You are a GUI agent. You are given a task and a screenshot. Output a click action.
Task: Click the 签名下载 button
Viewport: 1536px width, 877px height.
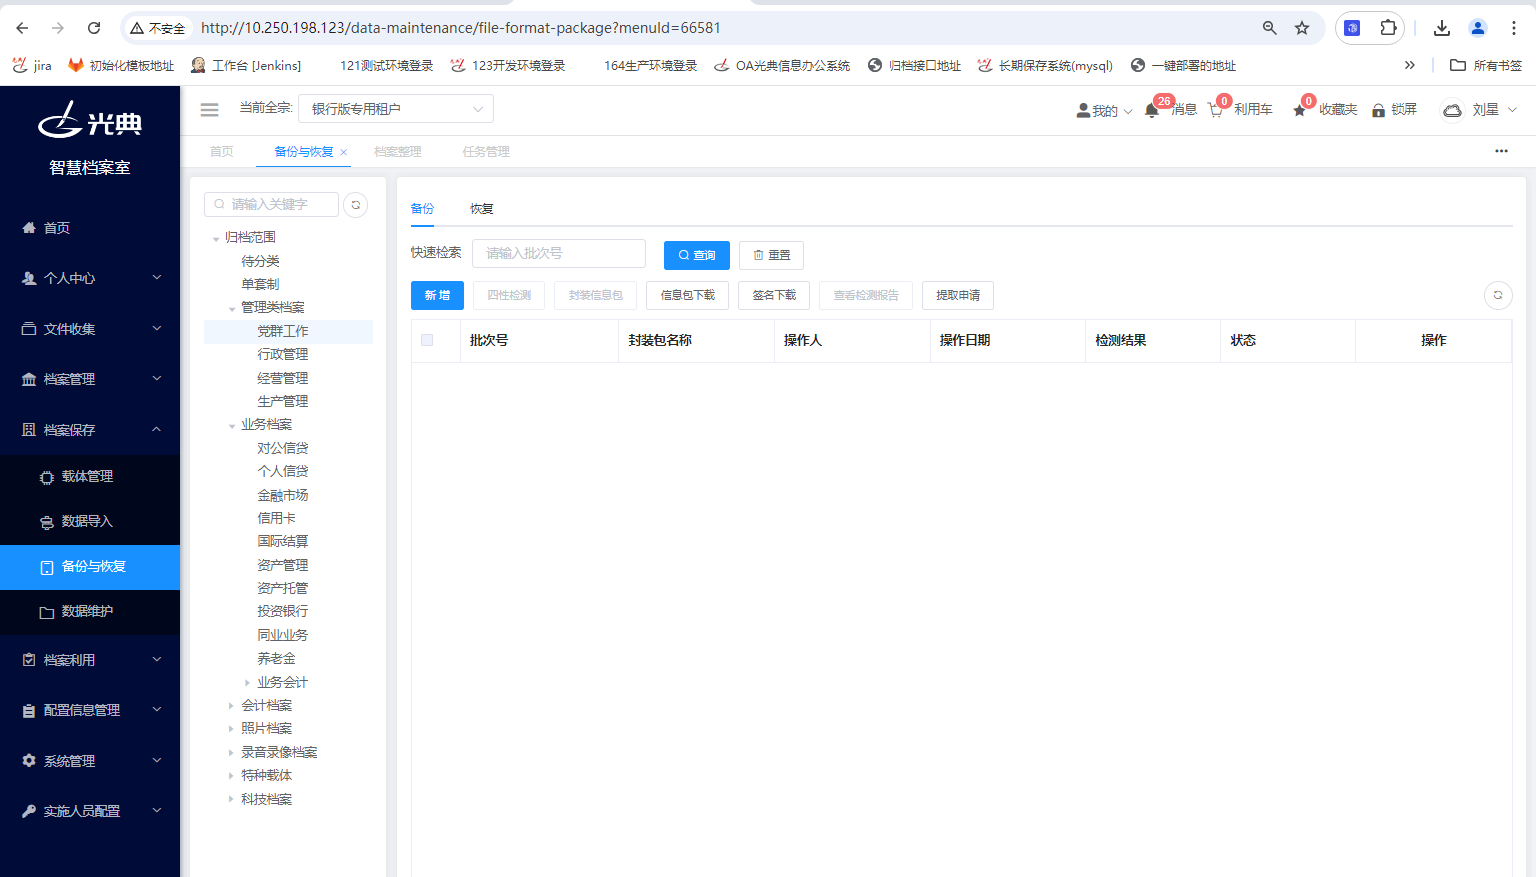tap(774, 295)
